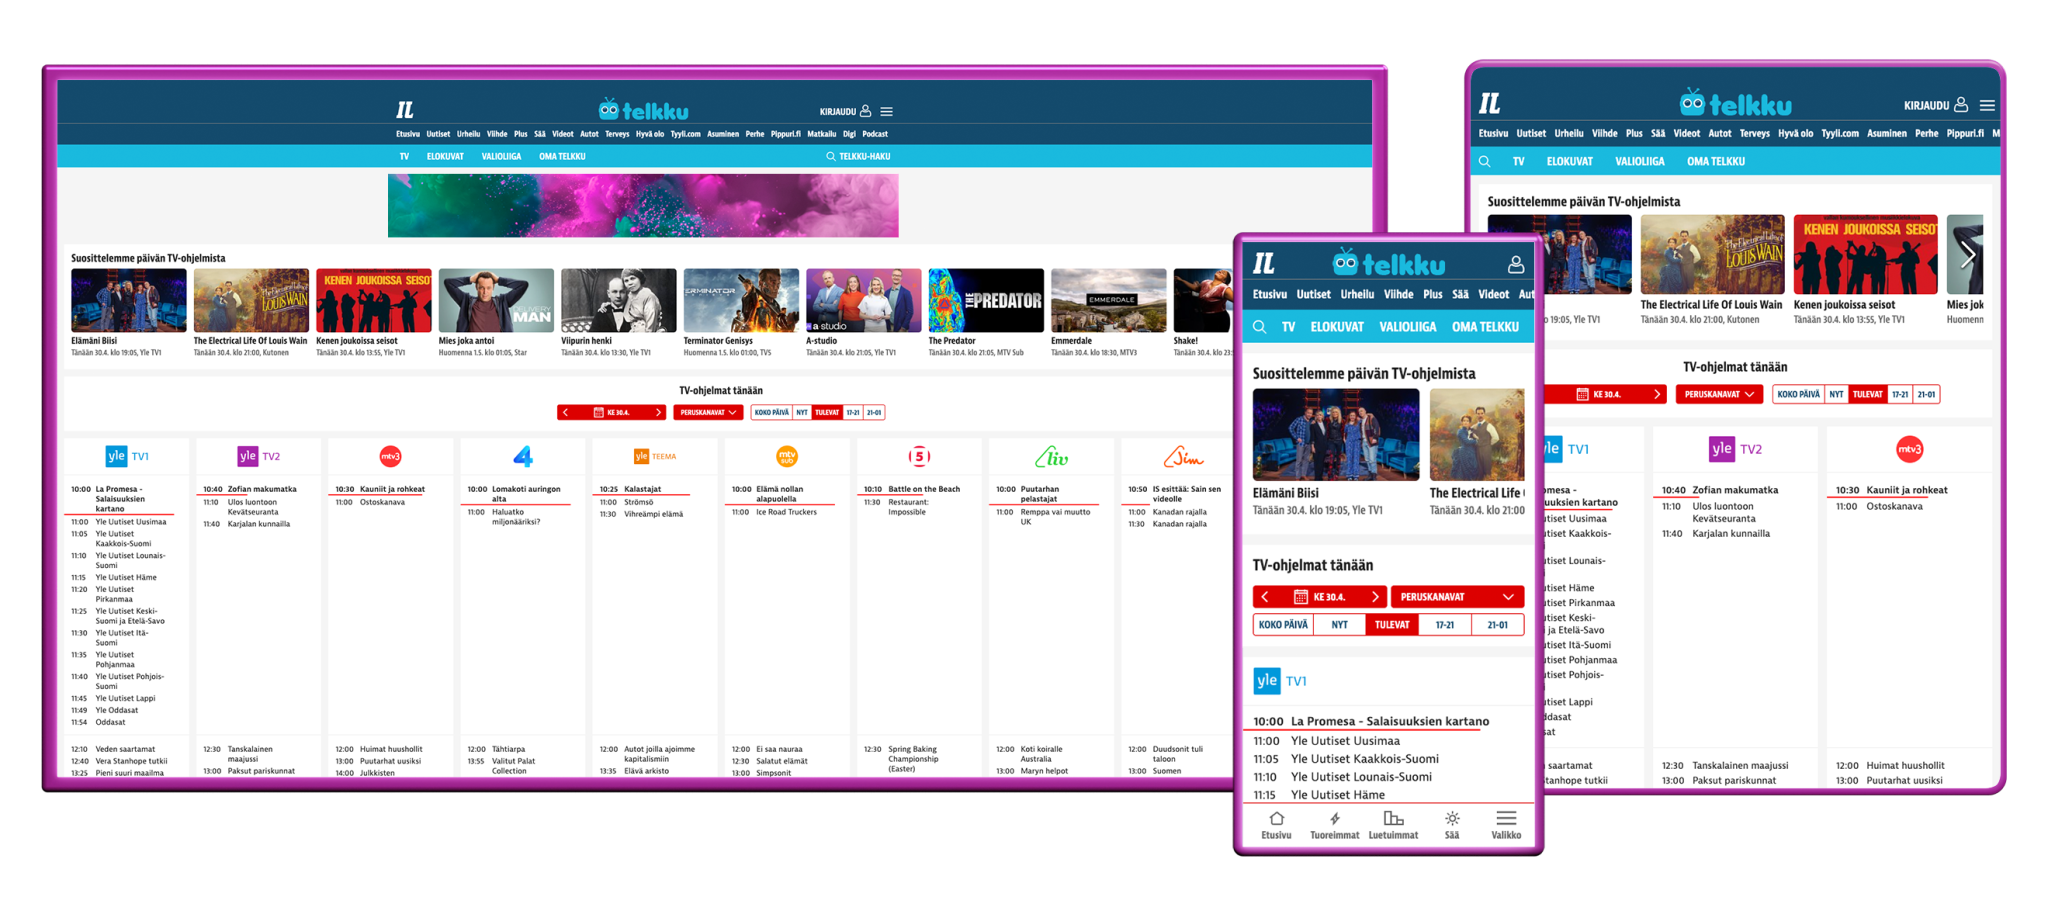Viewport: 2048px width, 897px height.
Task: Select 17-21 time filter in mobile view
Action: coord(1445,625)
